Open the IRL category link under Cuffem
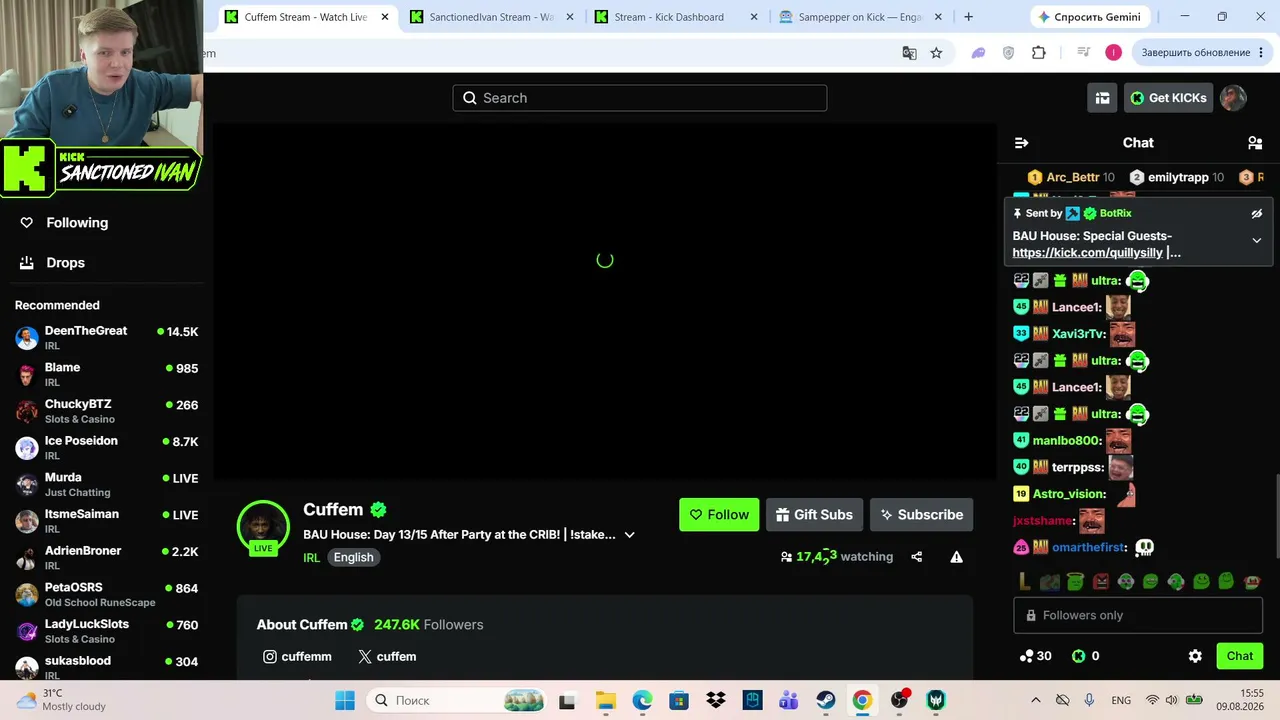The width and height of the screenshot is (1280, 720). 312,558
